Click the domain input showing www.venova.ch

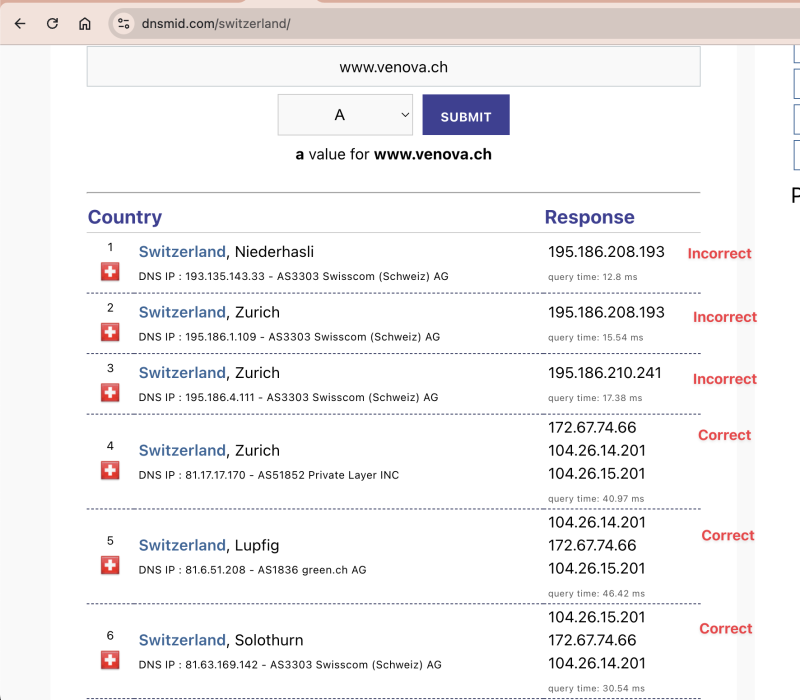(393, 67)
